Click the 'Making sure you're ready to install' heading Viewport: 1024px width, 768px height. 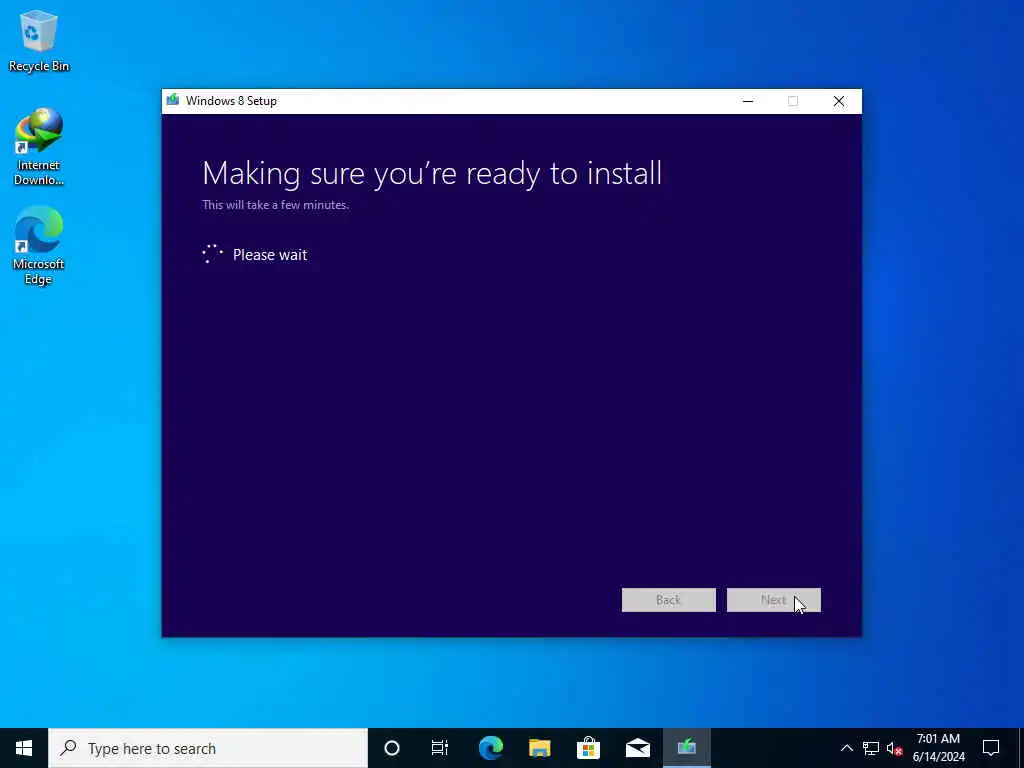pos(432,174)
